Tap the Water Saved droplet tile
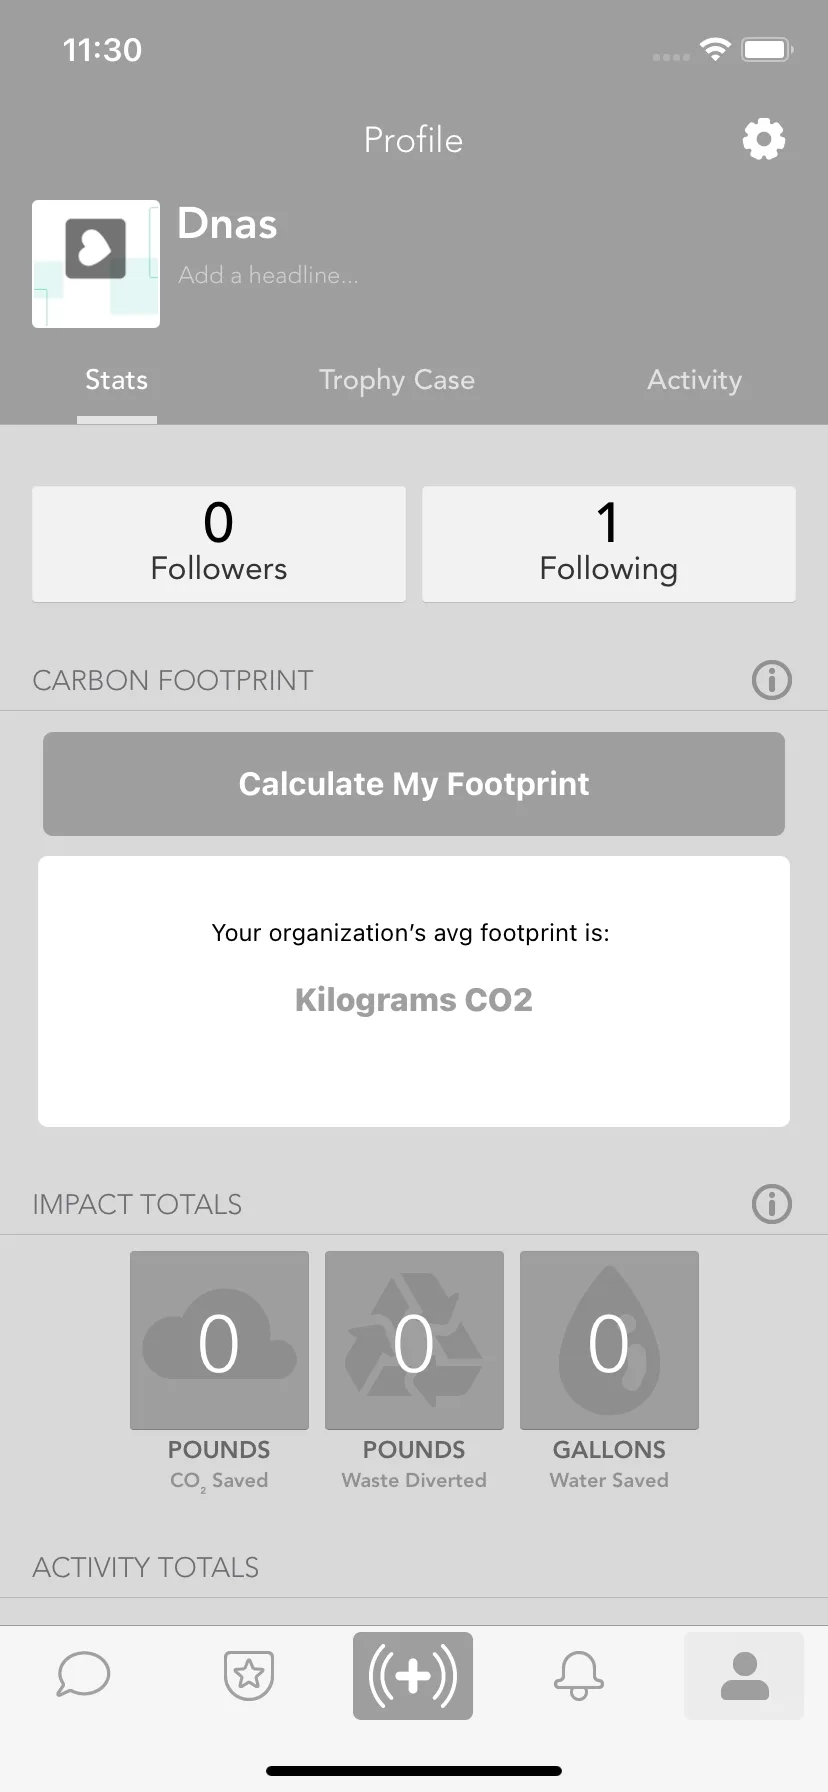 [609, 1341]
